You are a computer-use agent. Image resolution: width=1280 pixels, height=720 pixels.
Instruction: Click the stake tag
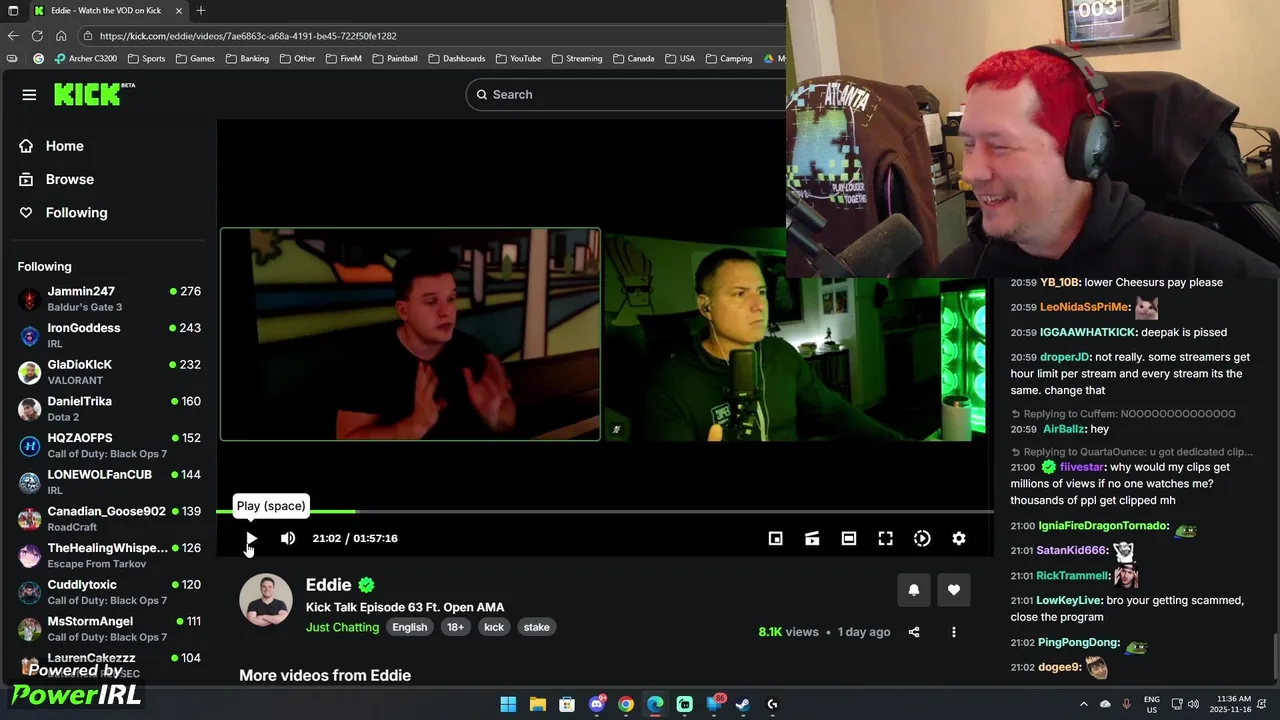tap(536, 627)
